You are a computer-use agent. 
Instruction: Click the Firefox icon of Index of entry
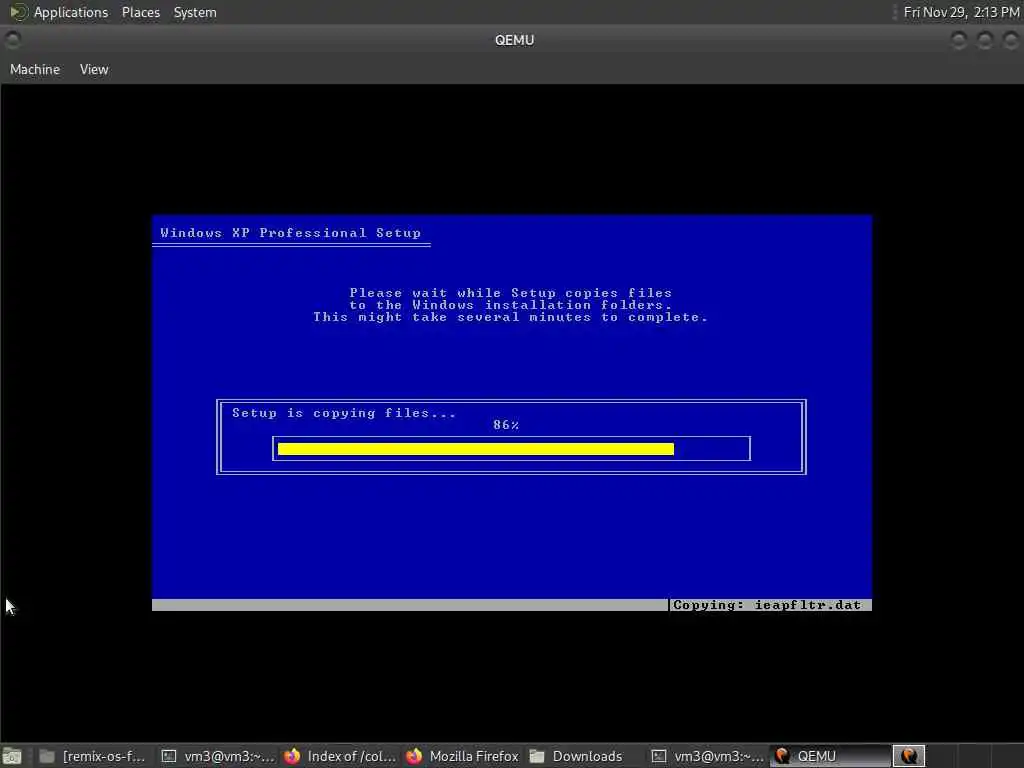click(x=292, y=756)
